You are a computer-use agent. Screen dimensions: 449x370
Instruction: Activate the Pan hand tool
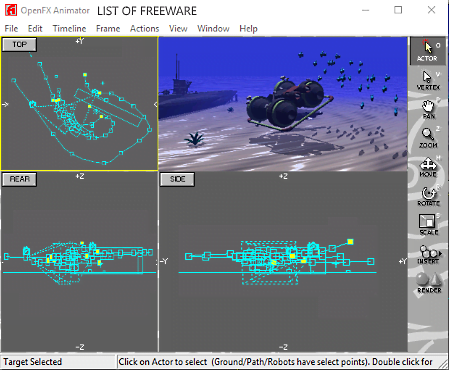[x=428, y=109]
